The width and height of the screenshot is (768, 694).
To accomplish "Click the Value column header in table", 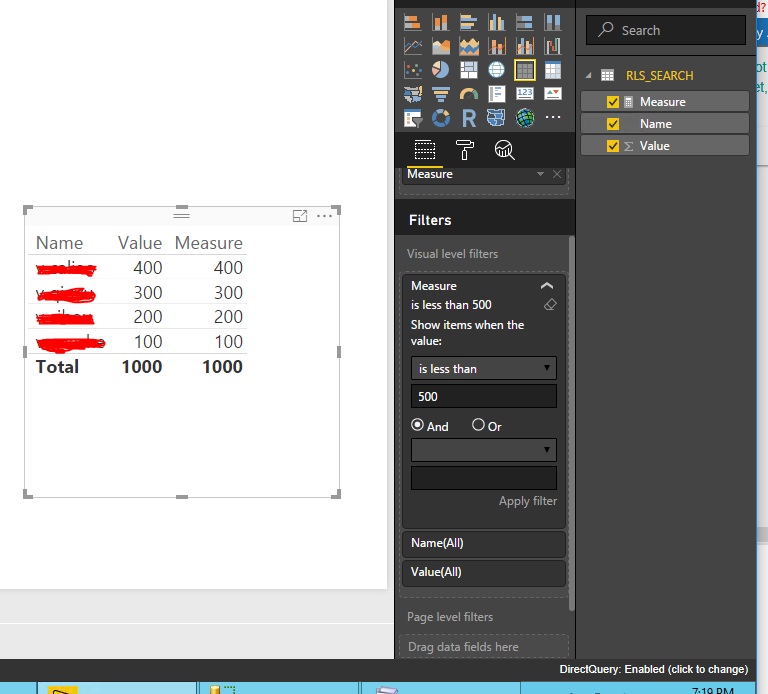I will tap(140, 243).
